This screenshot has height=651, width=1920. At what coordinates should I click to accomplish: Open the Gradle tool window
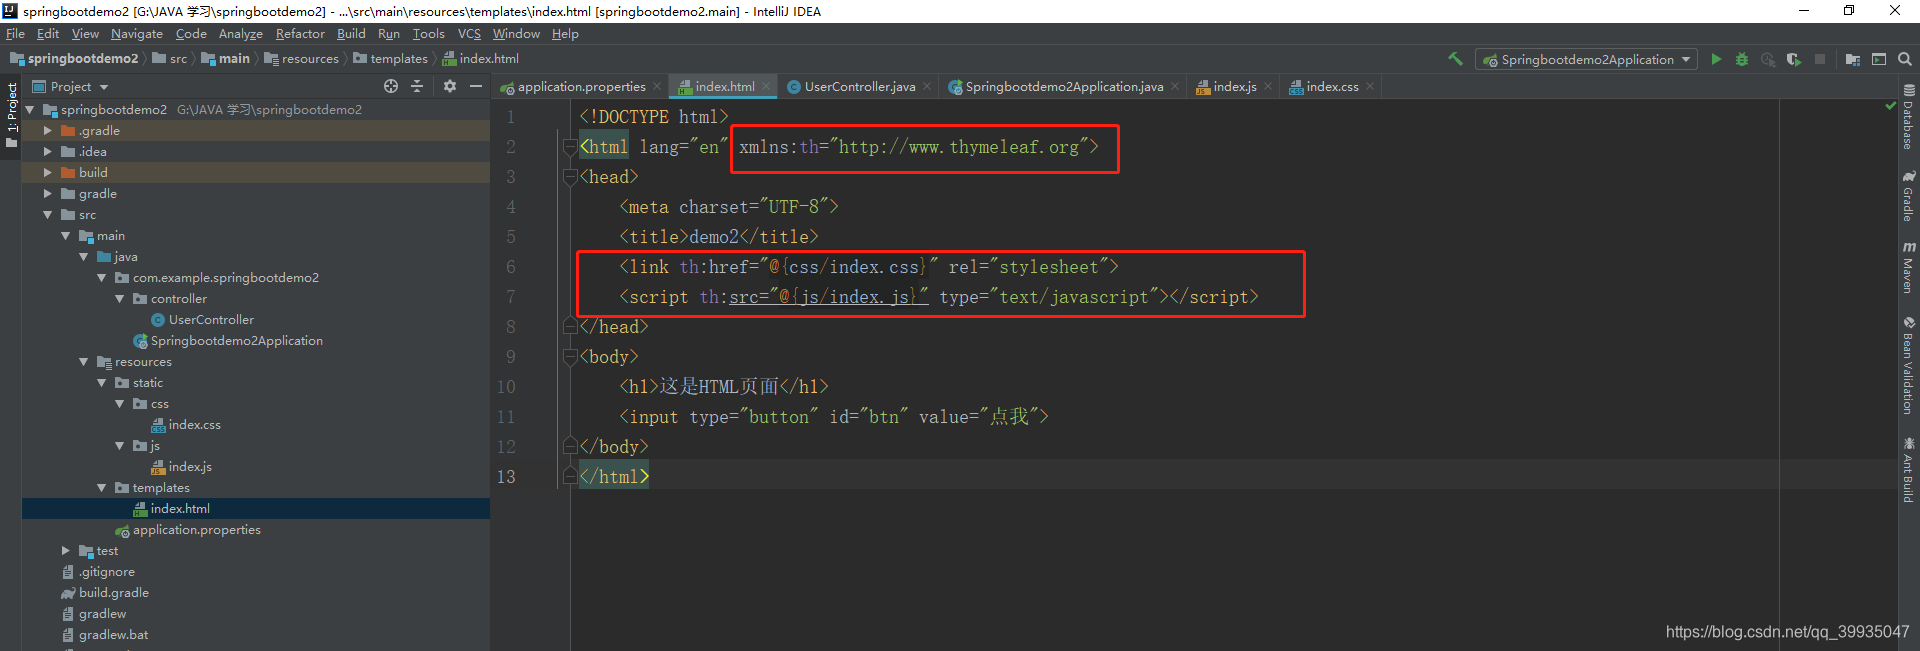click(1908, 196)
